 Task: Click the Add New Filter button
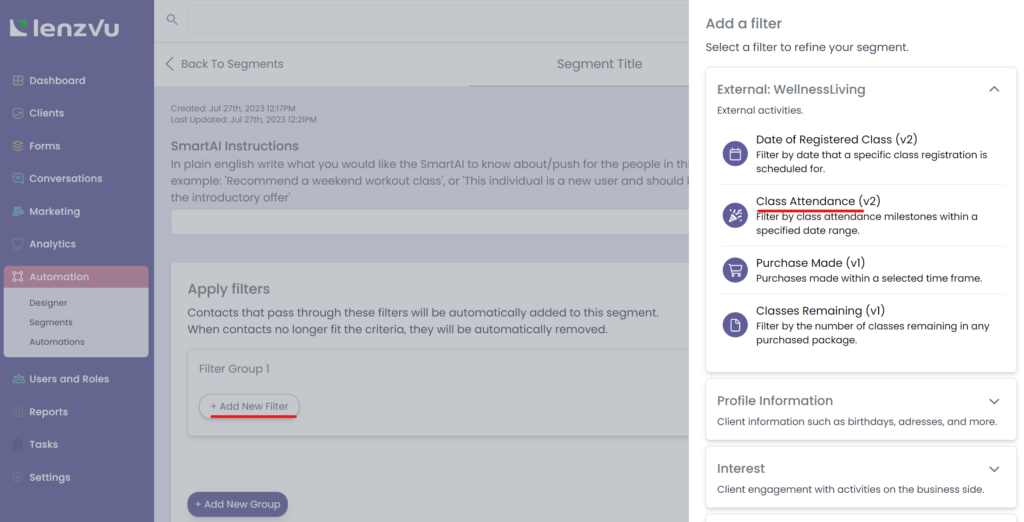click(x=249, y=407)
